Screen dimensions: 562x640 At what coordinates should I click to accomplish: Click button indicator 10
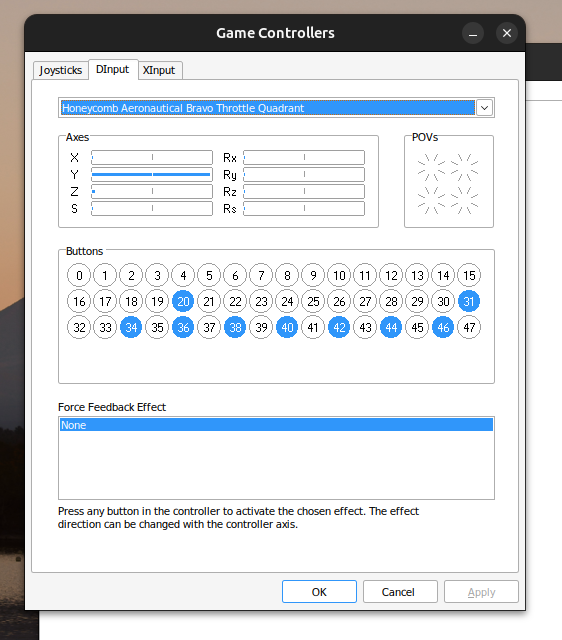(x=339, y=276)
